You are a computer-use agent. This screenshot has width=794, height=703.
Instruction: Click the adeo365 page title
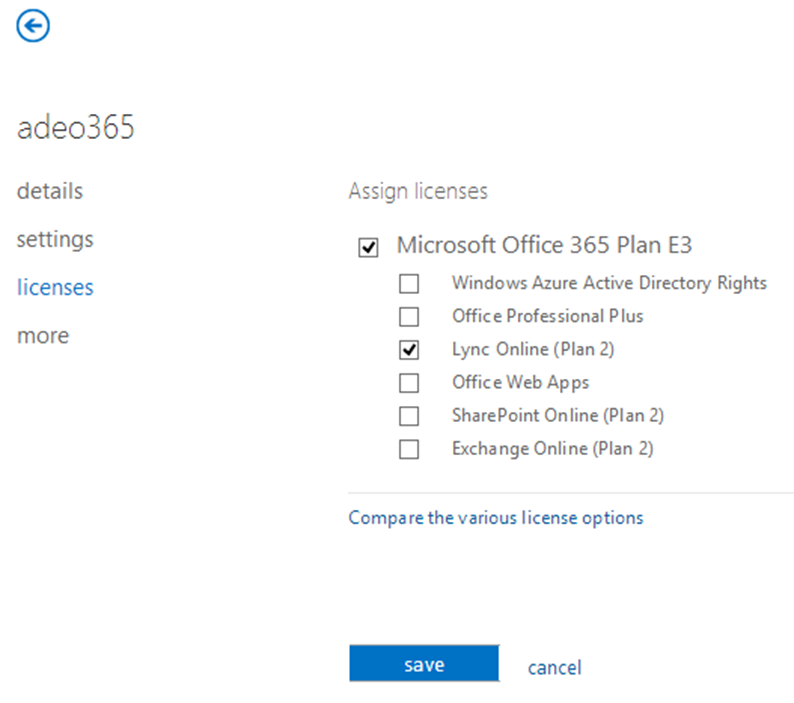[75, 127]
